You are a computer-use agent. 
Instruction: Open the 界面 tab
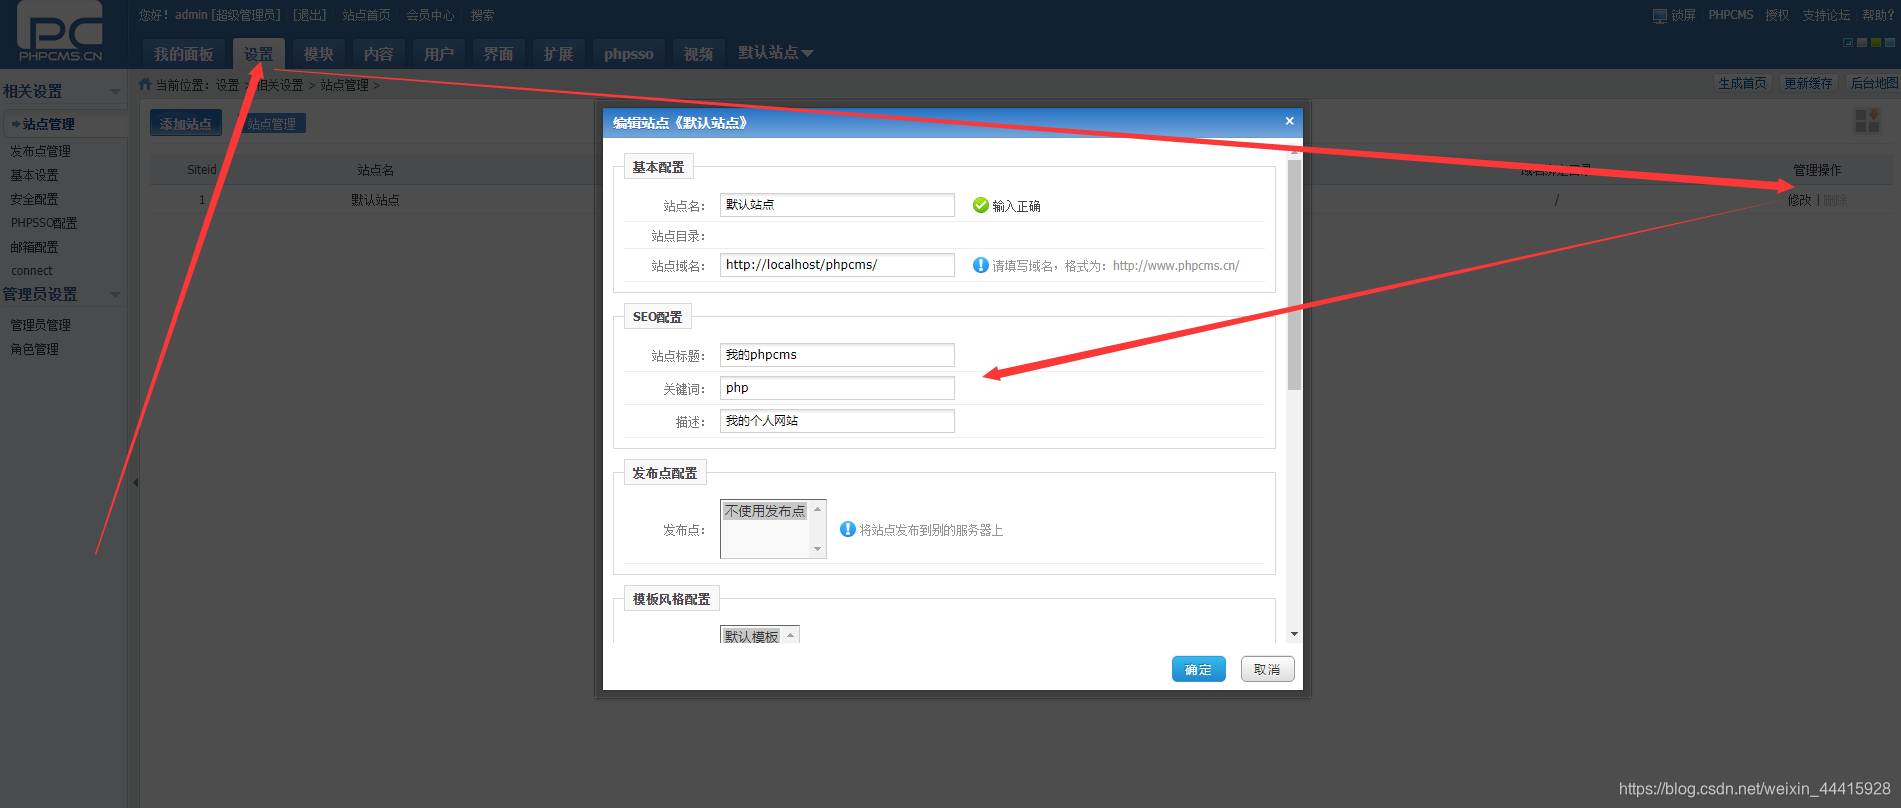pyautogui.click(x=499, y=54)
